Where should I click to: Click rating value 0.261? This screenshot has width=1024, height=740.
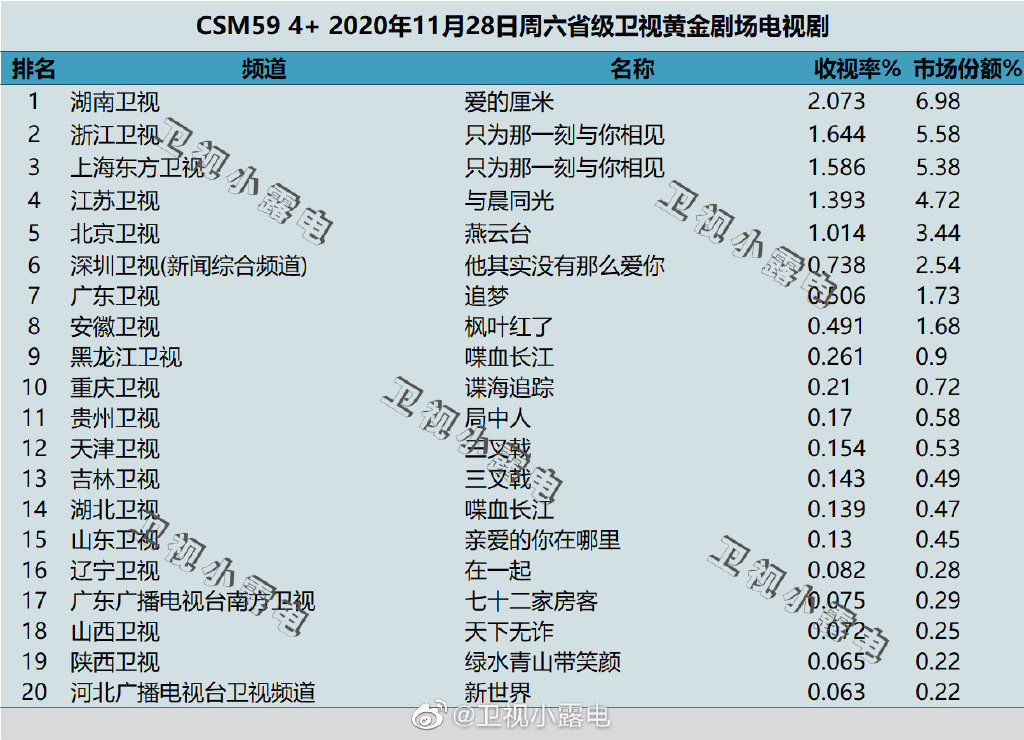(x=836, y=357)
